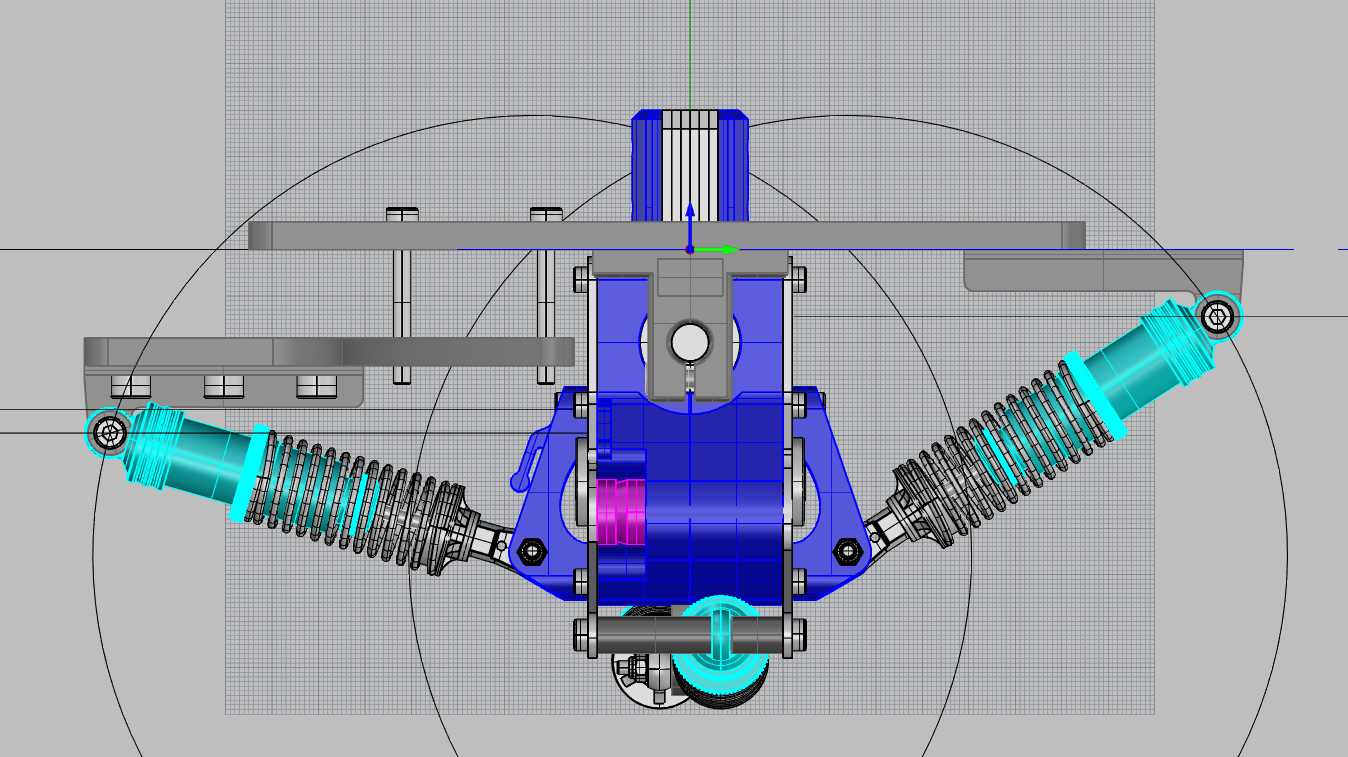Select the cyan wheel at the bottom
The image size is (1348, 757).
(x=720, y=645)
